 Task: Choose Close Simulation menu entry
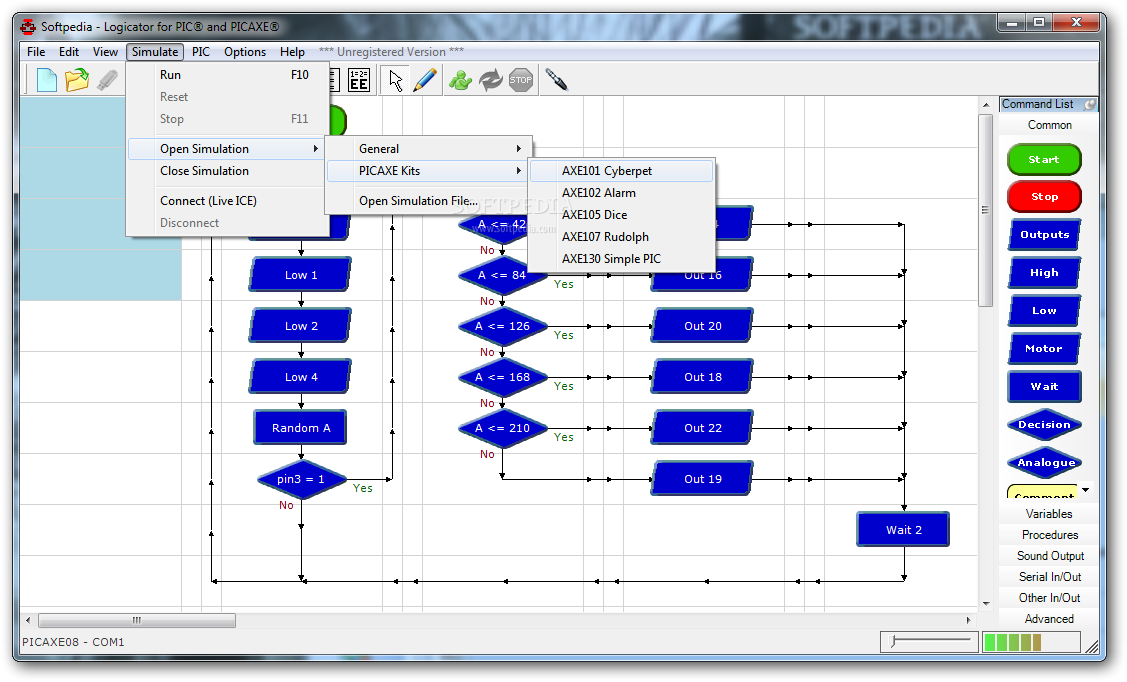tap(227, 171)
